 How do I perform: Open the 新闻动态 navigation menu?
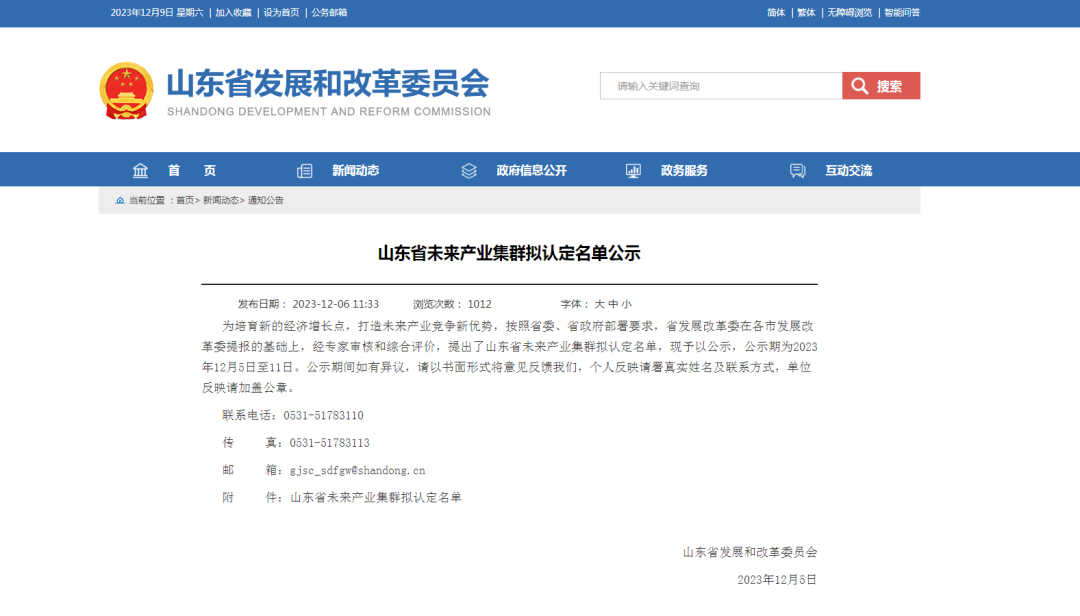[355, 171]
